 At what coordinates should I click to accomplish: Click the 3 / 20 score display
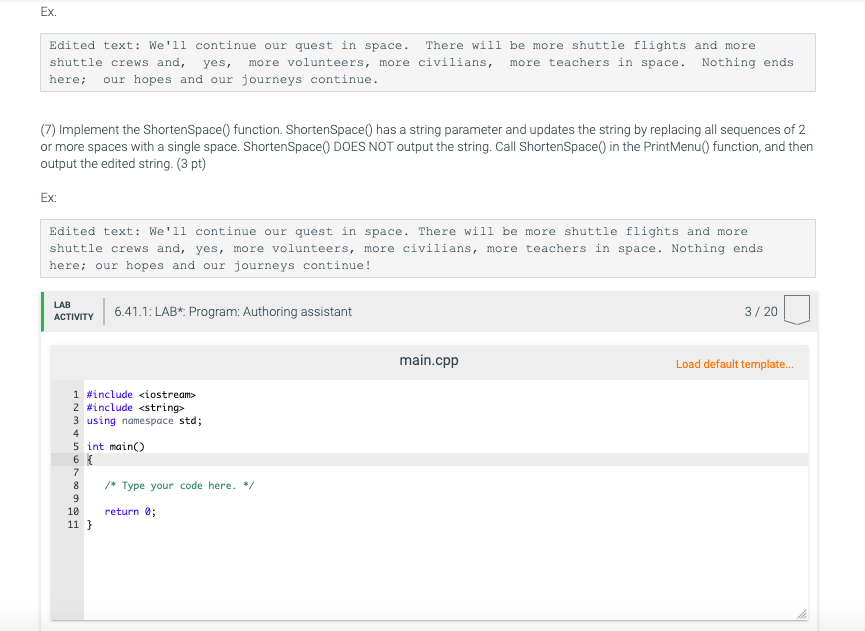[759, 311]
